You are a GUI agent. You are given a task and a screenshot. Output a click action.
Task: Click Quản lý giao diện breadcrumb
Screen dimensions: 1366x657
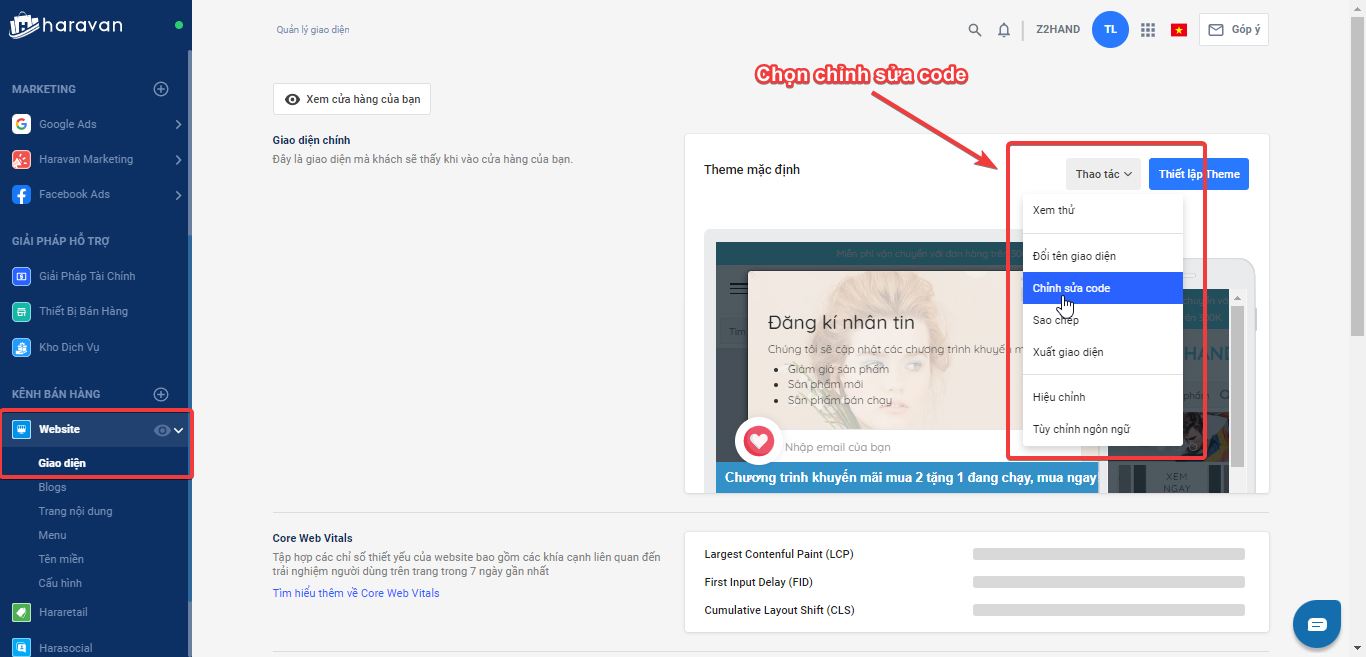point(313,30)
